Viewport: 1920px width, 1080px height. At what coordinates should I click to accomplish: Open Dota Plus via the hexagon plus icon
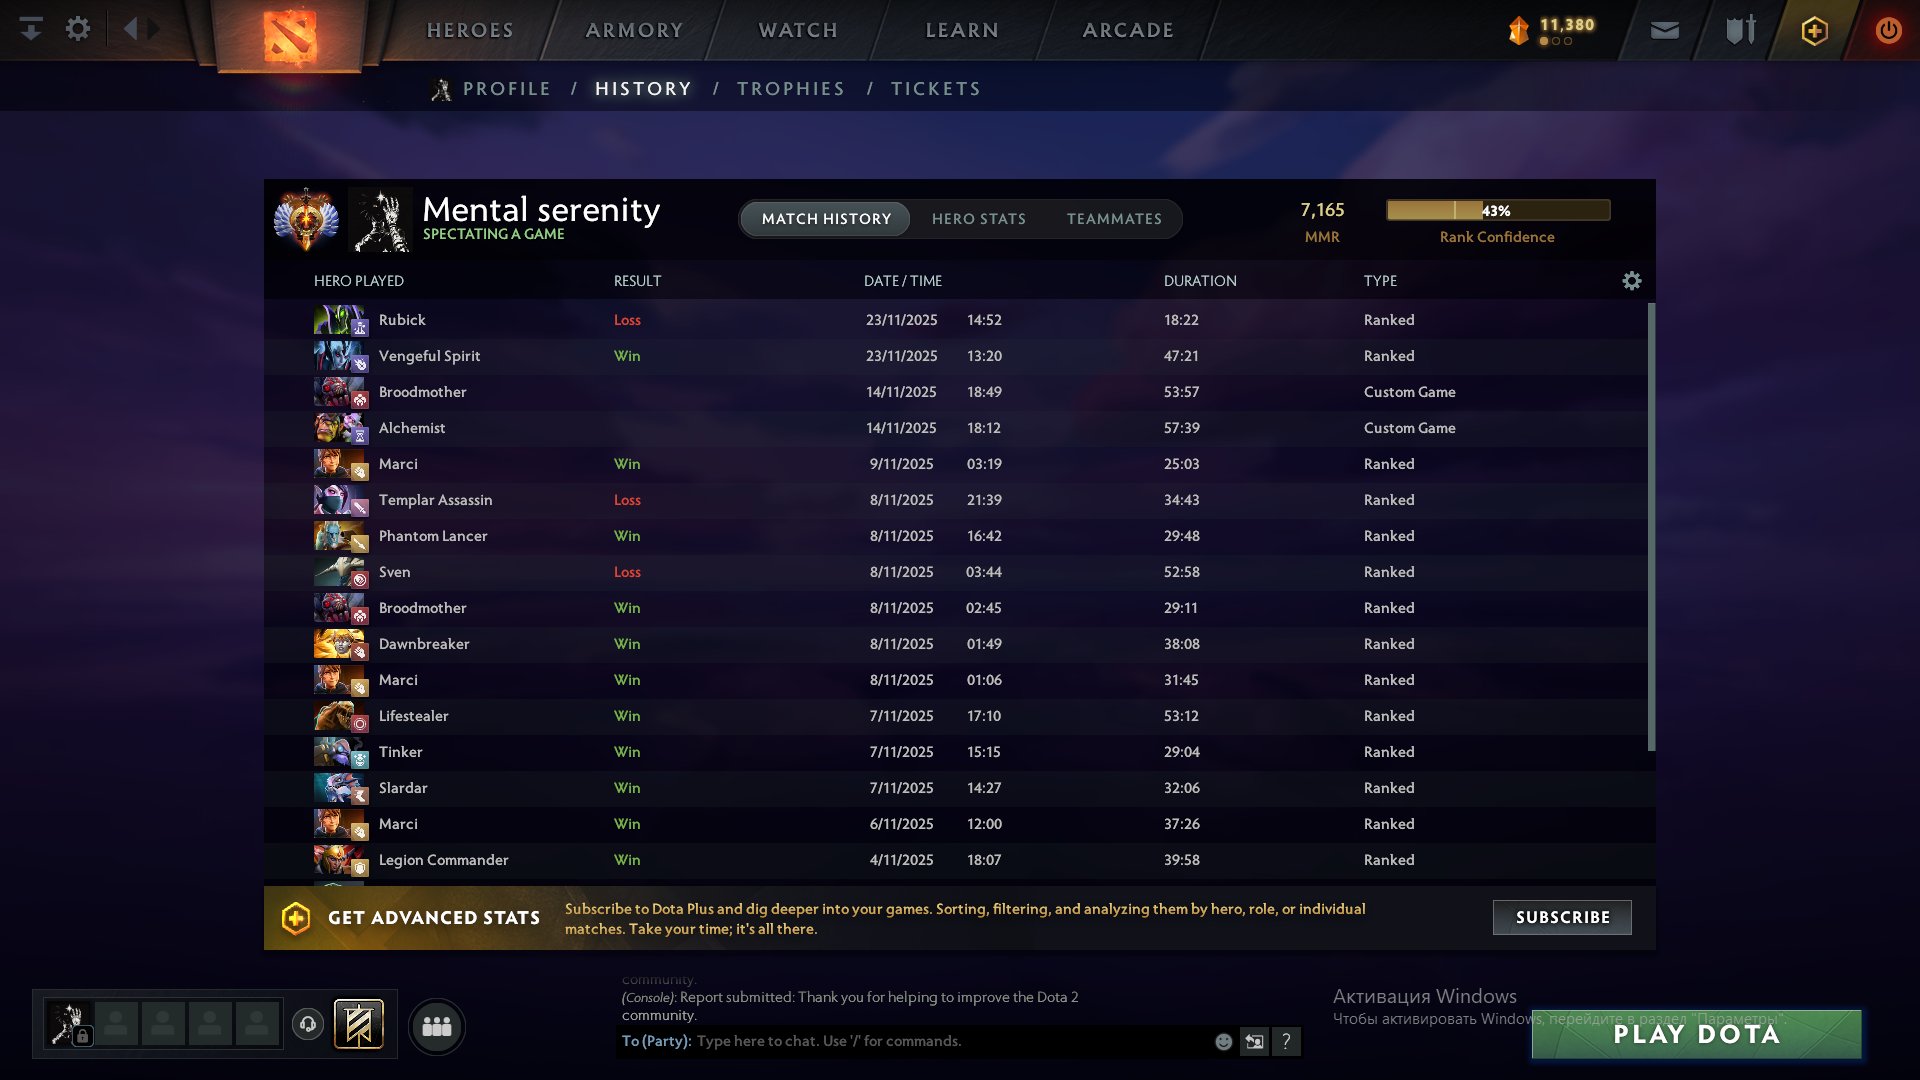point(1815,30)
